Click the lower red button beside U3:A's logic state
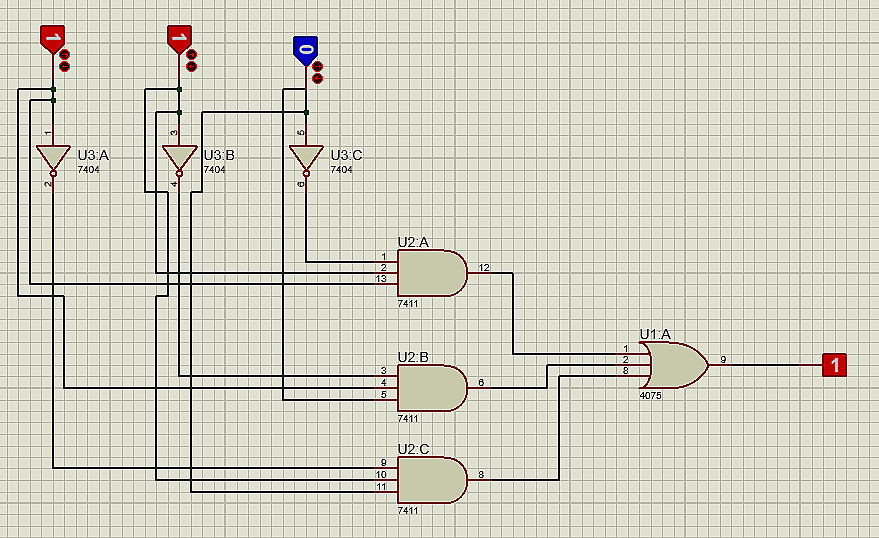This screenshot has width=879, height=538. tap(64, 66)
